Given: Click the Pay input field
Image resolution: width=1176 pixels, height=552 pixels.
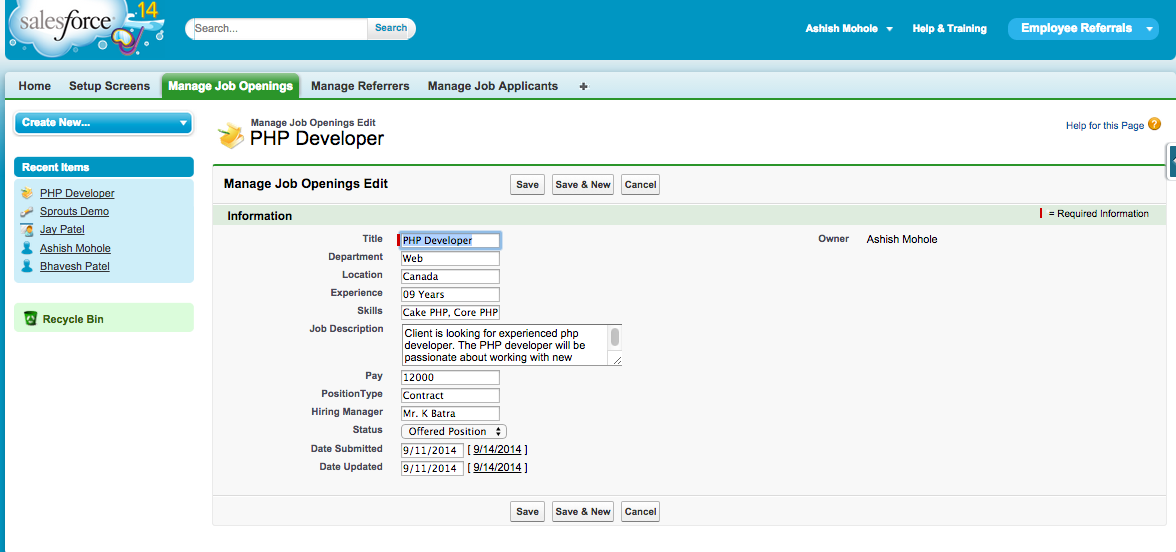Looking at the screenshot, I should [450, 378].
